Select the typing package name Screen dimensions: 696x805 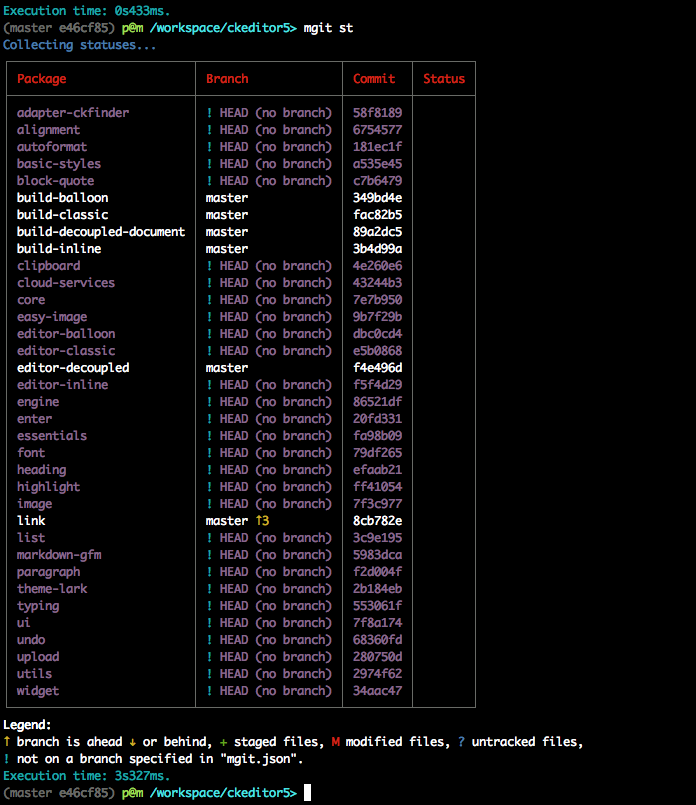[38, 606]
